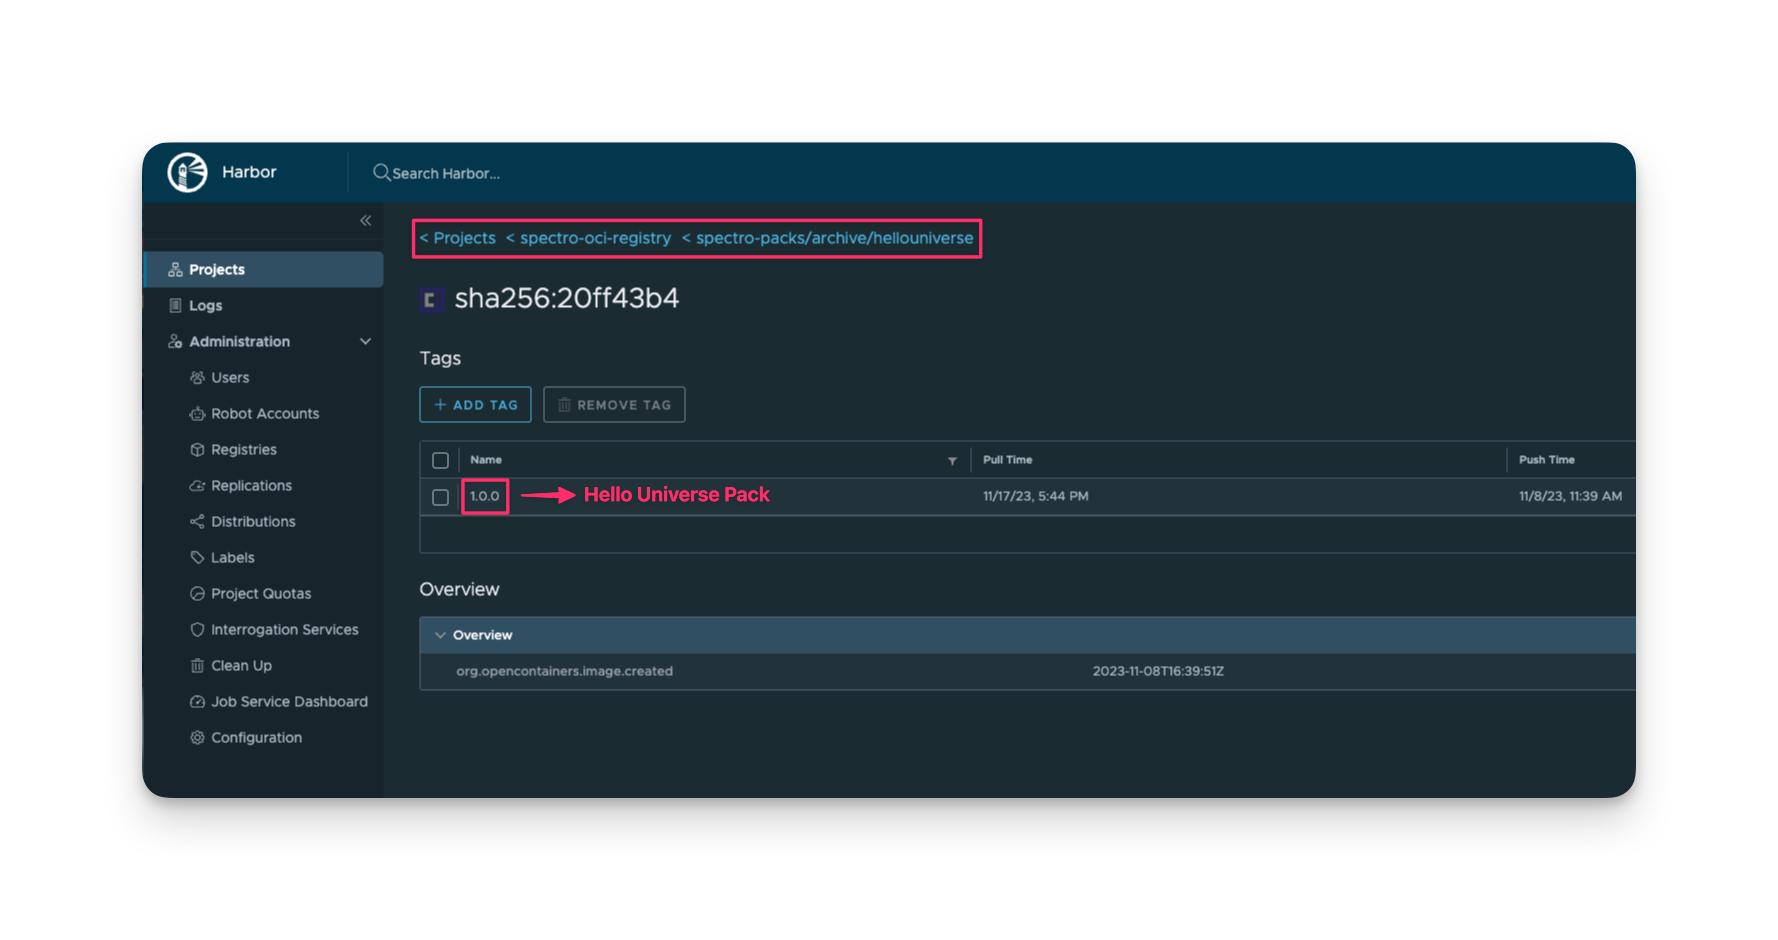Collapse the sidebar with double-chevron icon
This screenshot has height=940, width=1778.
coord(366,220)
